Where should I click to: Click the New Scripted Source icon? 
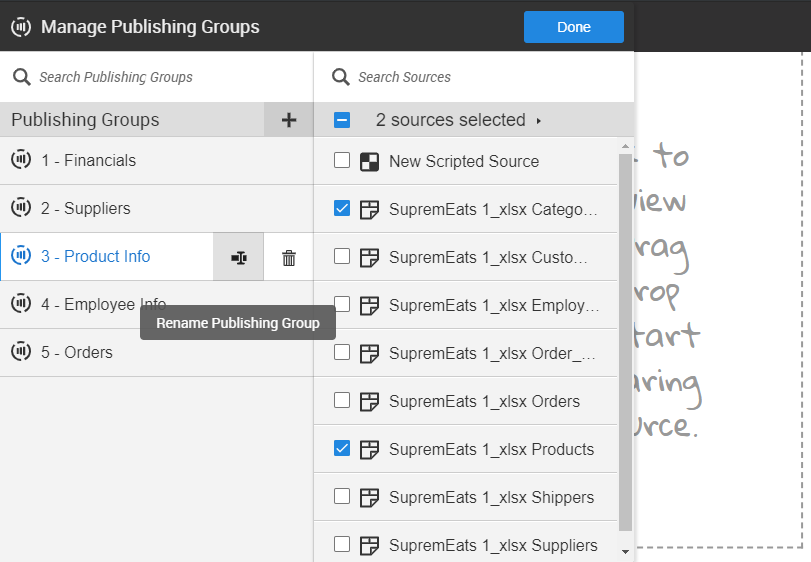pyautogui.click(x=369, y=162)
